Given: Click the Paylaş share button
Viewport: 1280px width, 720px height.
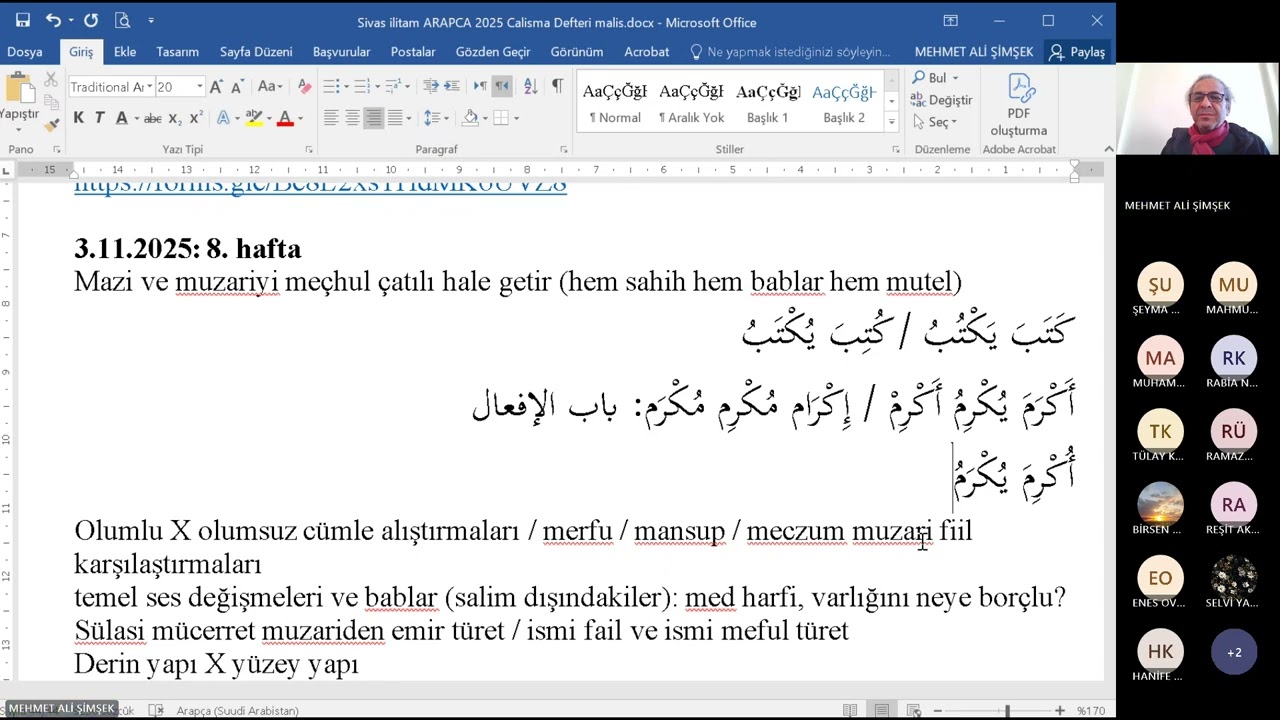Looking at the screenshot, I should (1077, 52).
